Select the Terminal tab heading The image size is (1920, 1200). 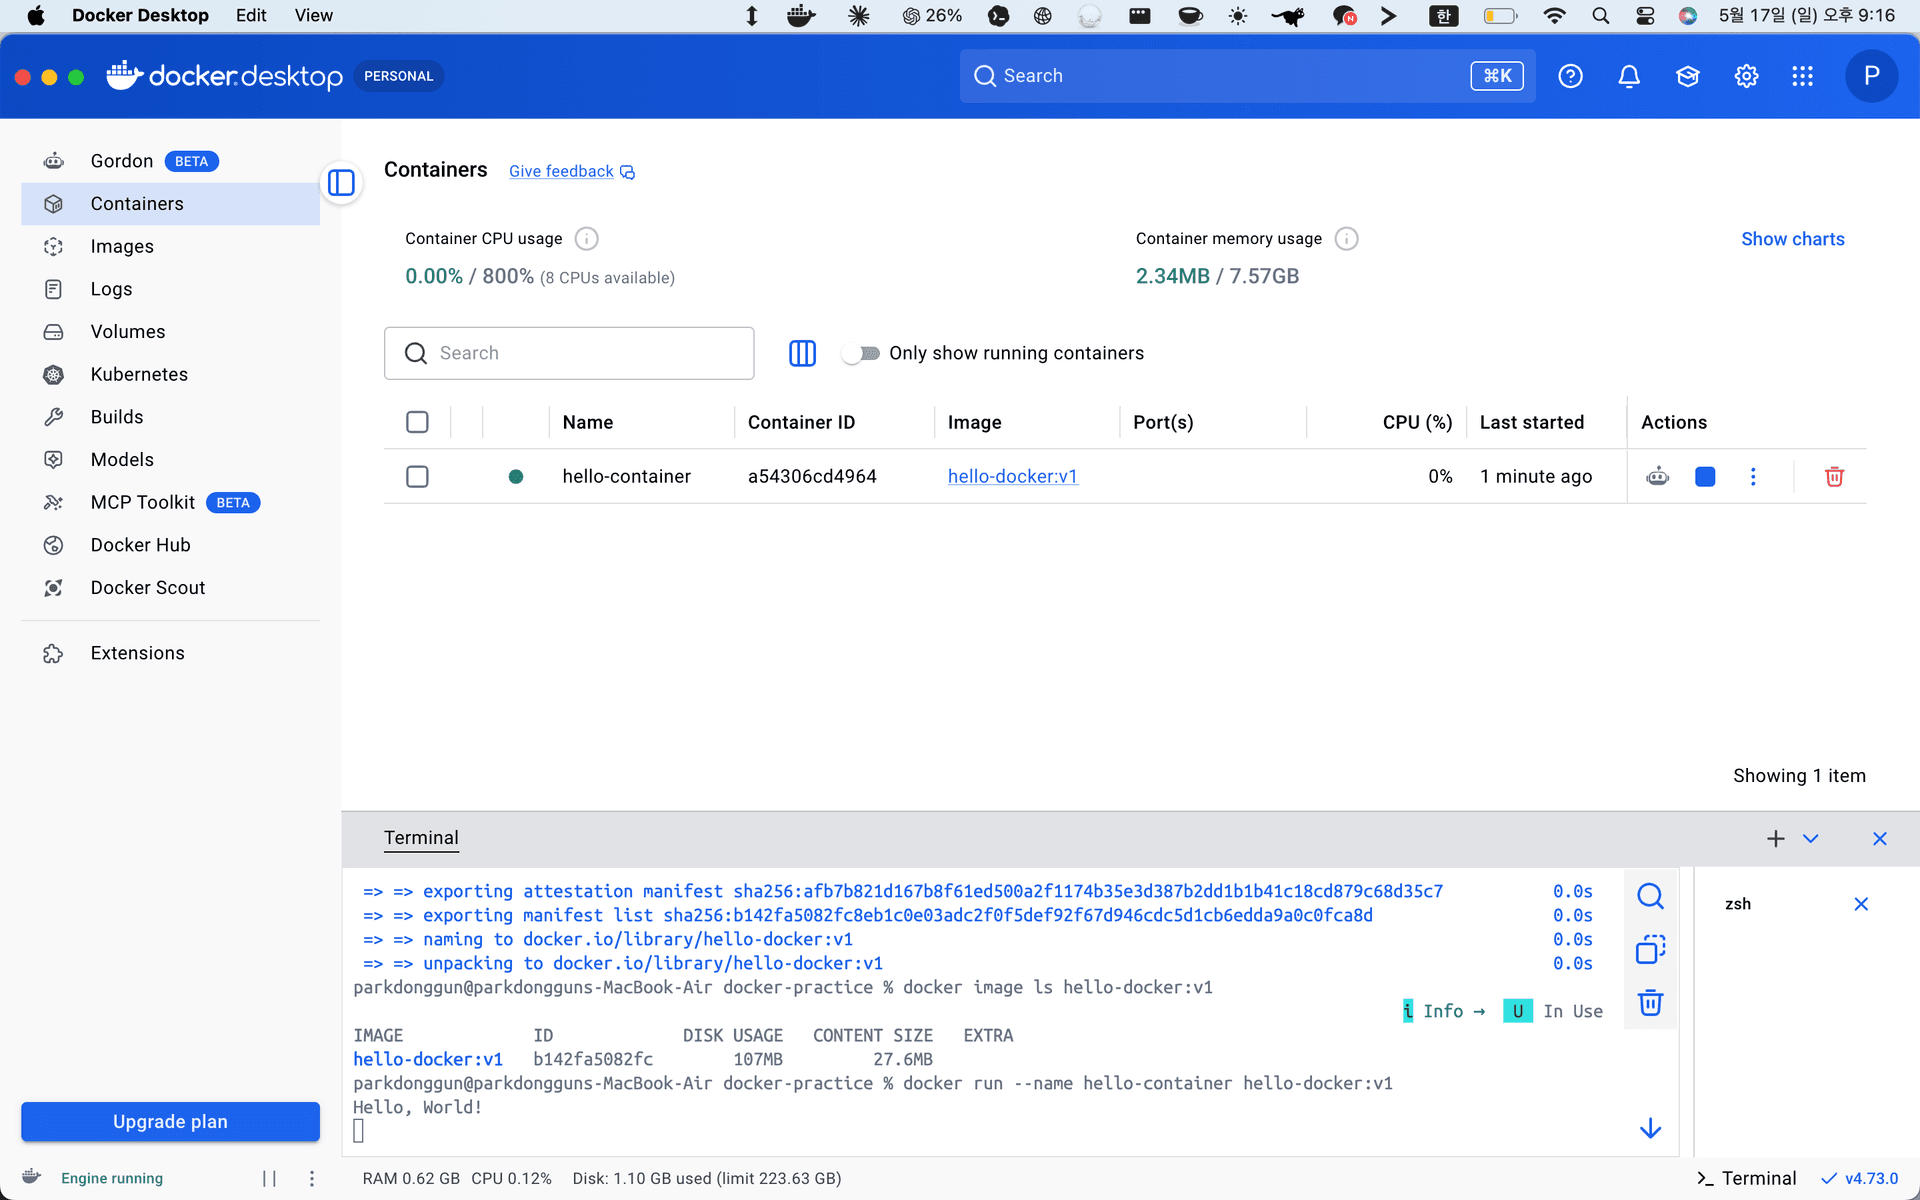point(421,838)
